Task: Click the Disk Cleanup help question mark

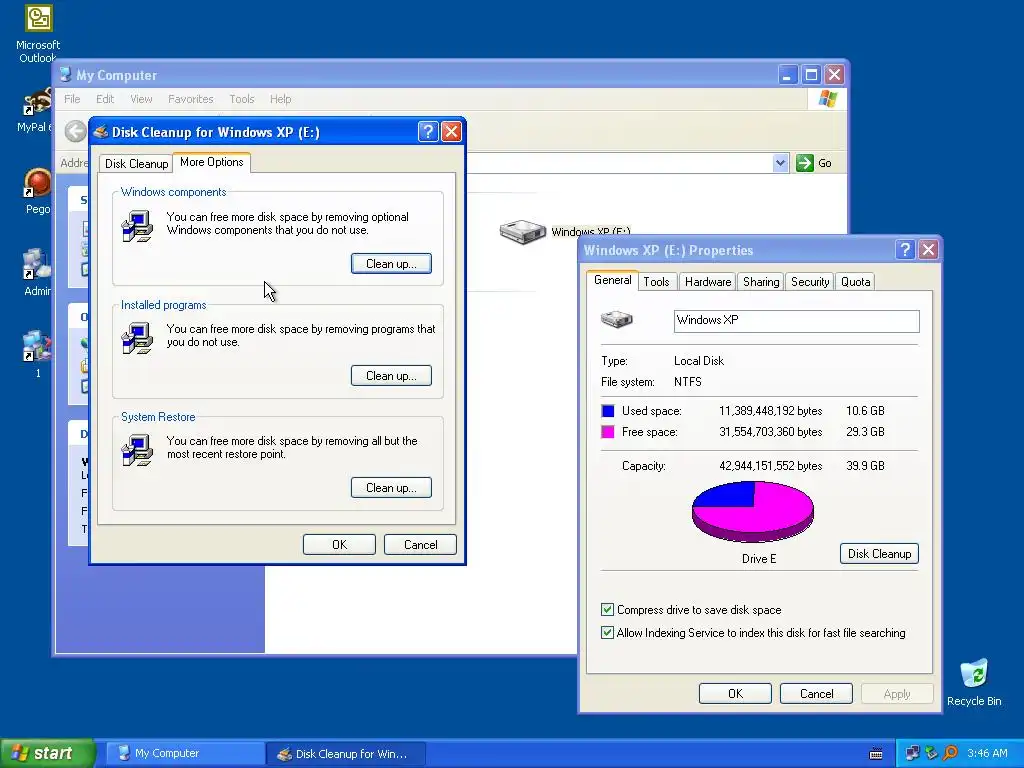Action: pos(428,132)
